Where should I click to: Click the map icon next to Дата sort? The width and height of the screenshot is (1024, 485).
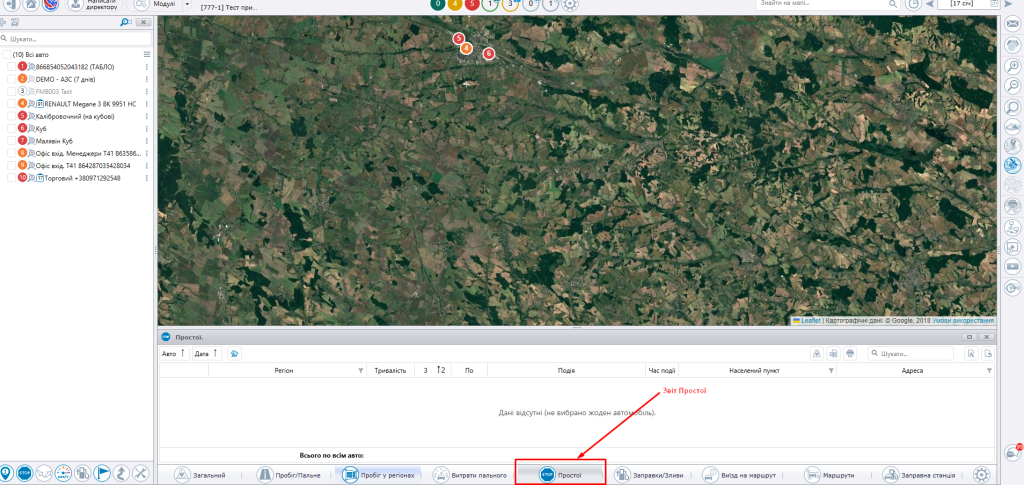(234, 353)
